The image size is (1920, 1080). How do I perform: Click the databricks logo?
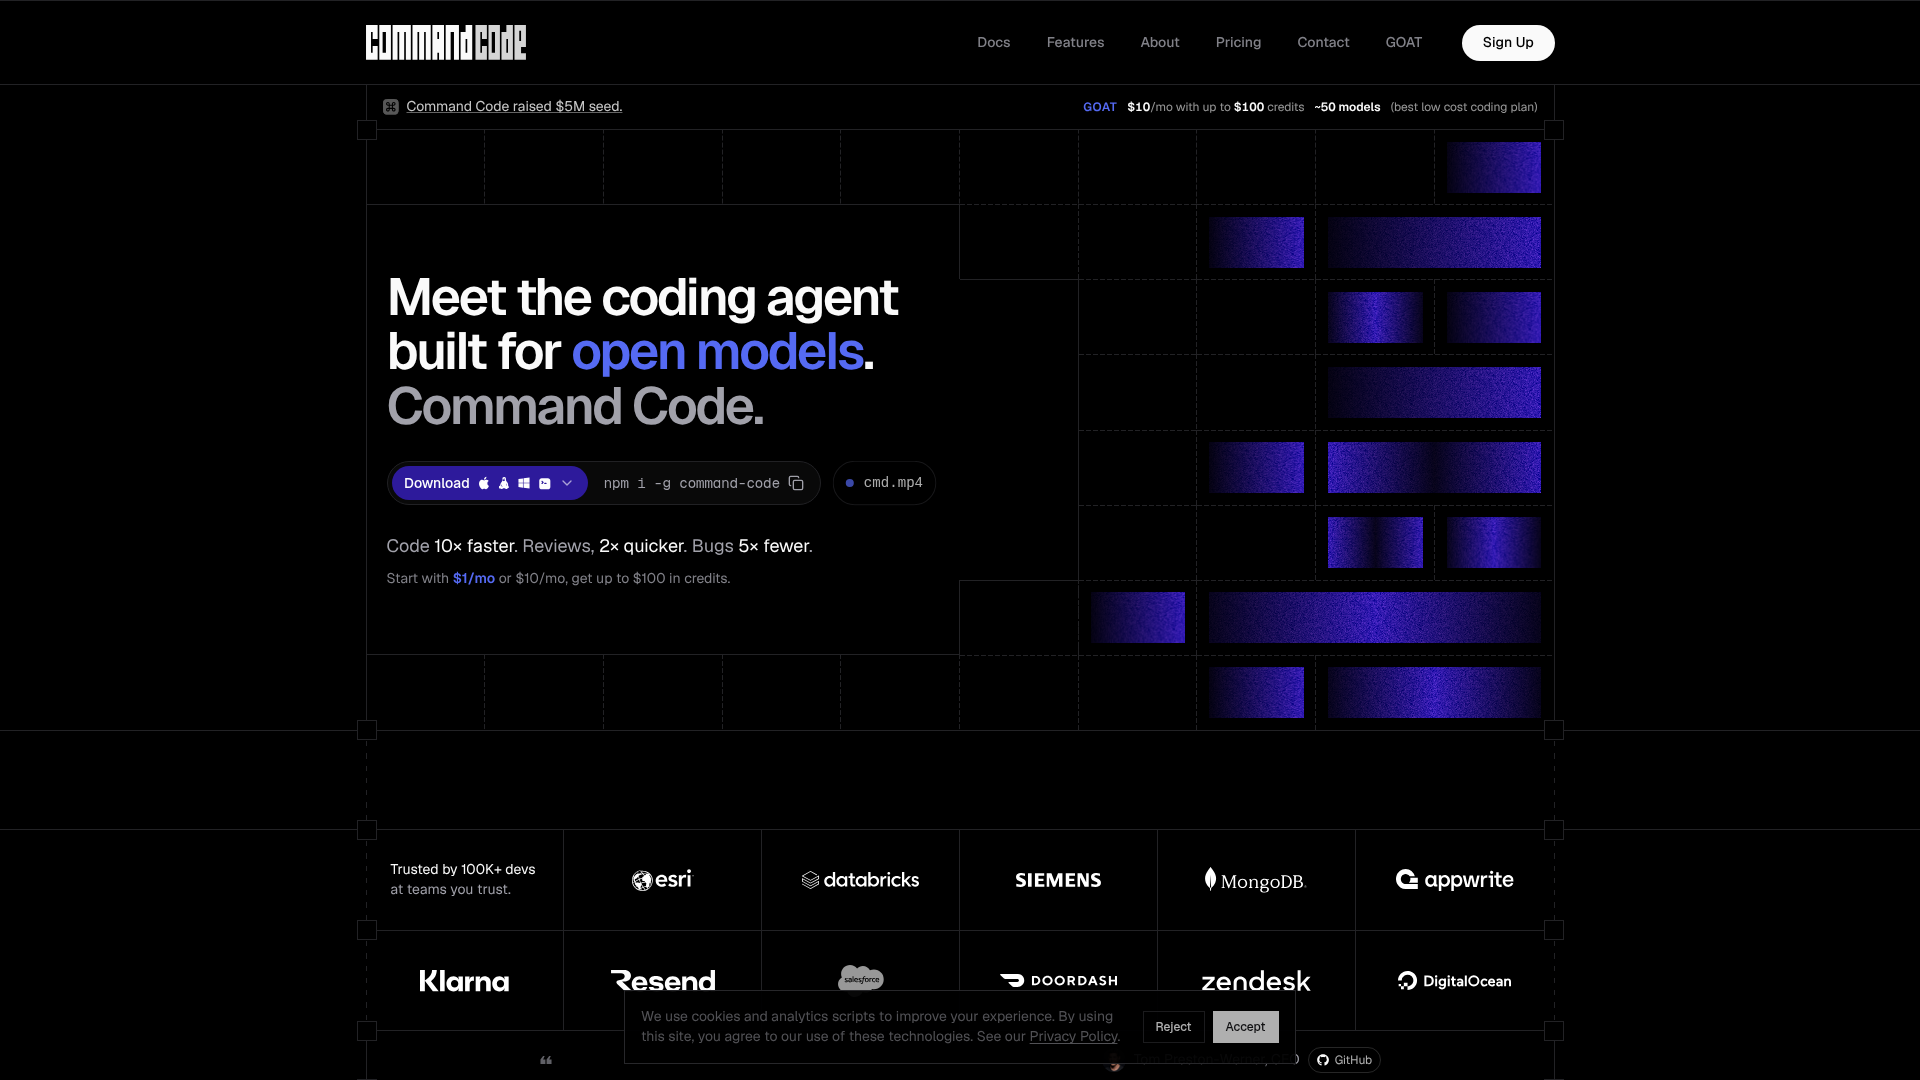pos(860,880)
